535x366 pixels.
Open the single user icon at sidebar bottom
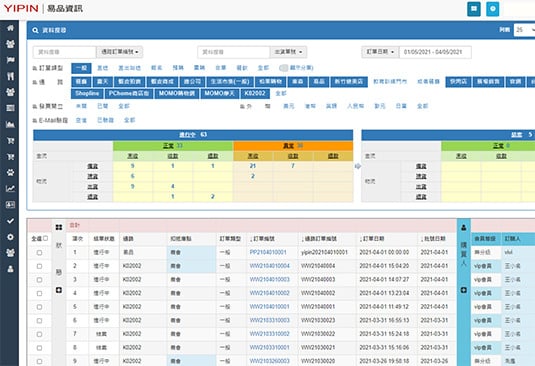[10, 269]
